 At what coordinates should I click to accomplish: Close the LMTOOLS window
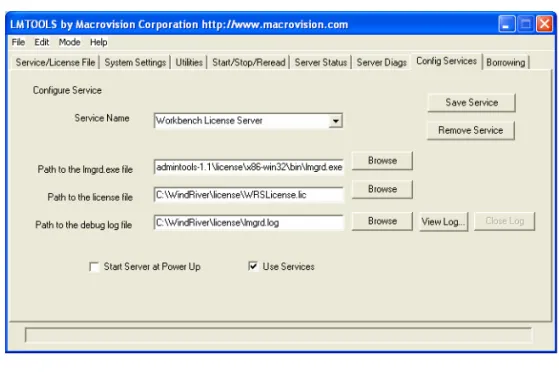tap(545, 24)
